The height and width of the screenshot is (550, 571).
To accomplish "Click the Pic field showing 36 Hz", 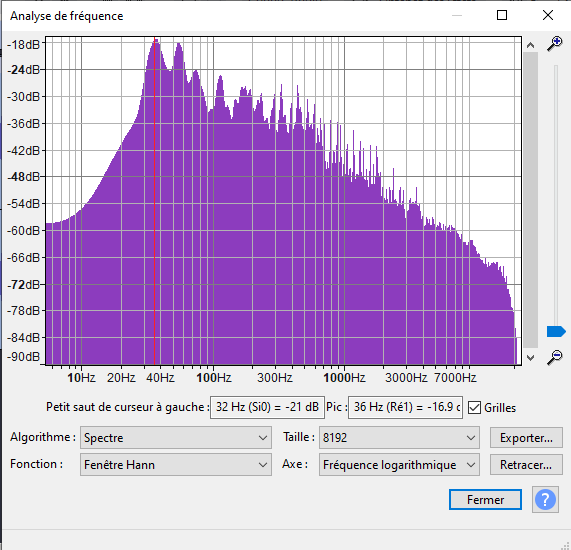I will [x=405, y=407].
